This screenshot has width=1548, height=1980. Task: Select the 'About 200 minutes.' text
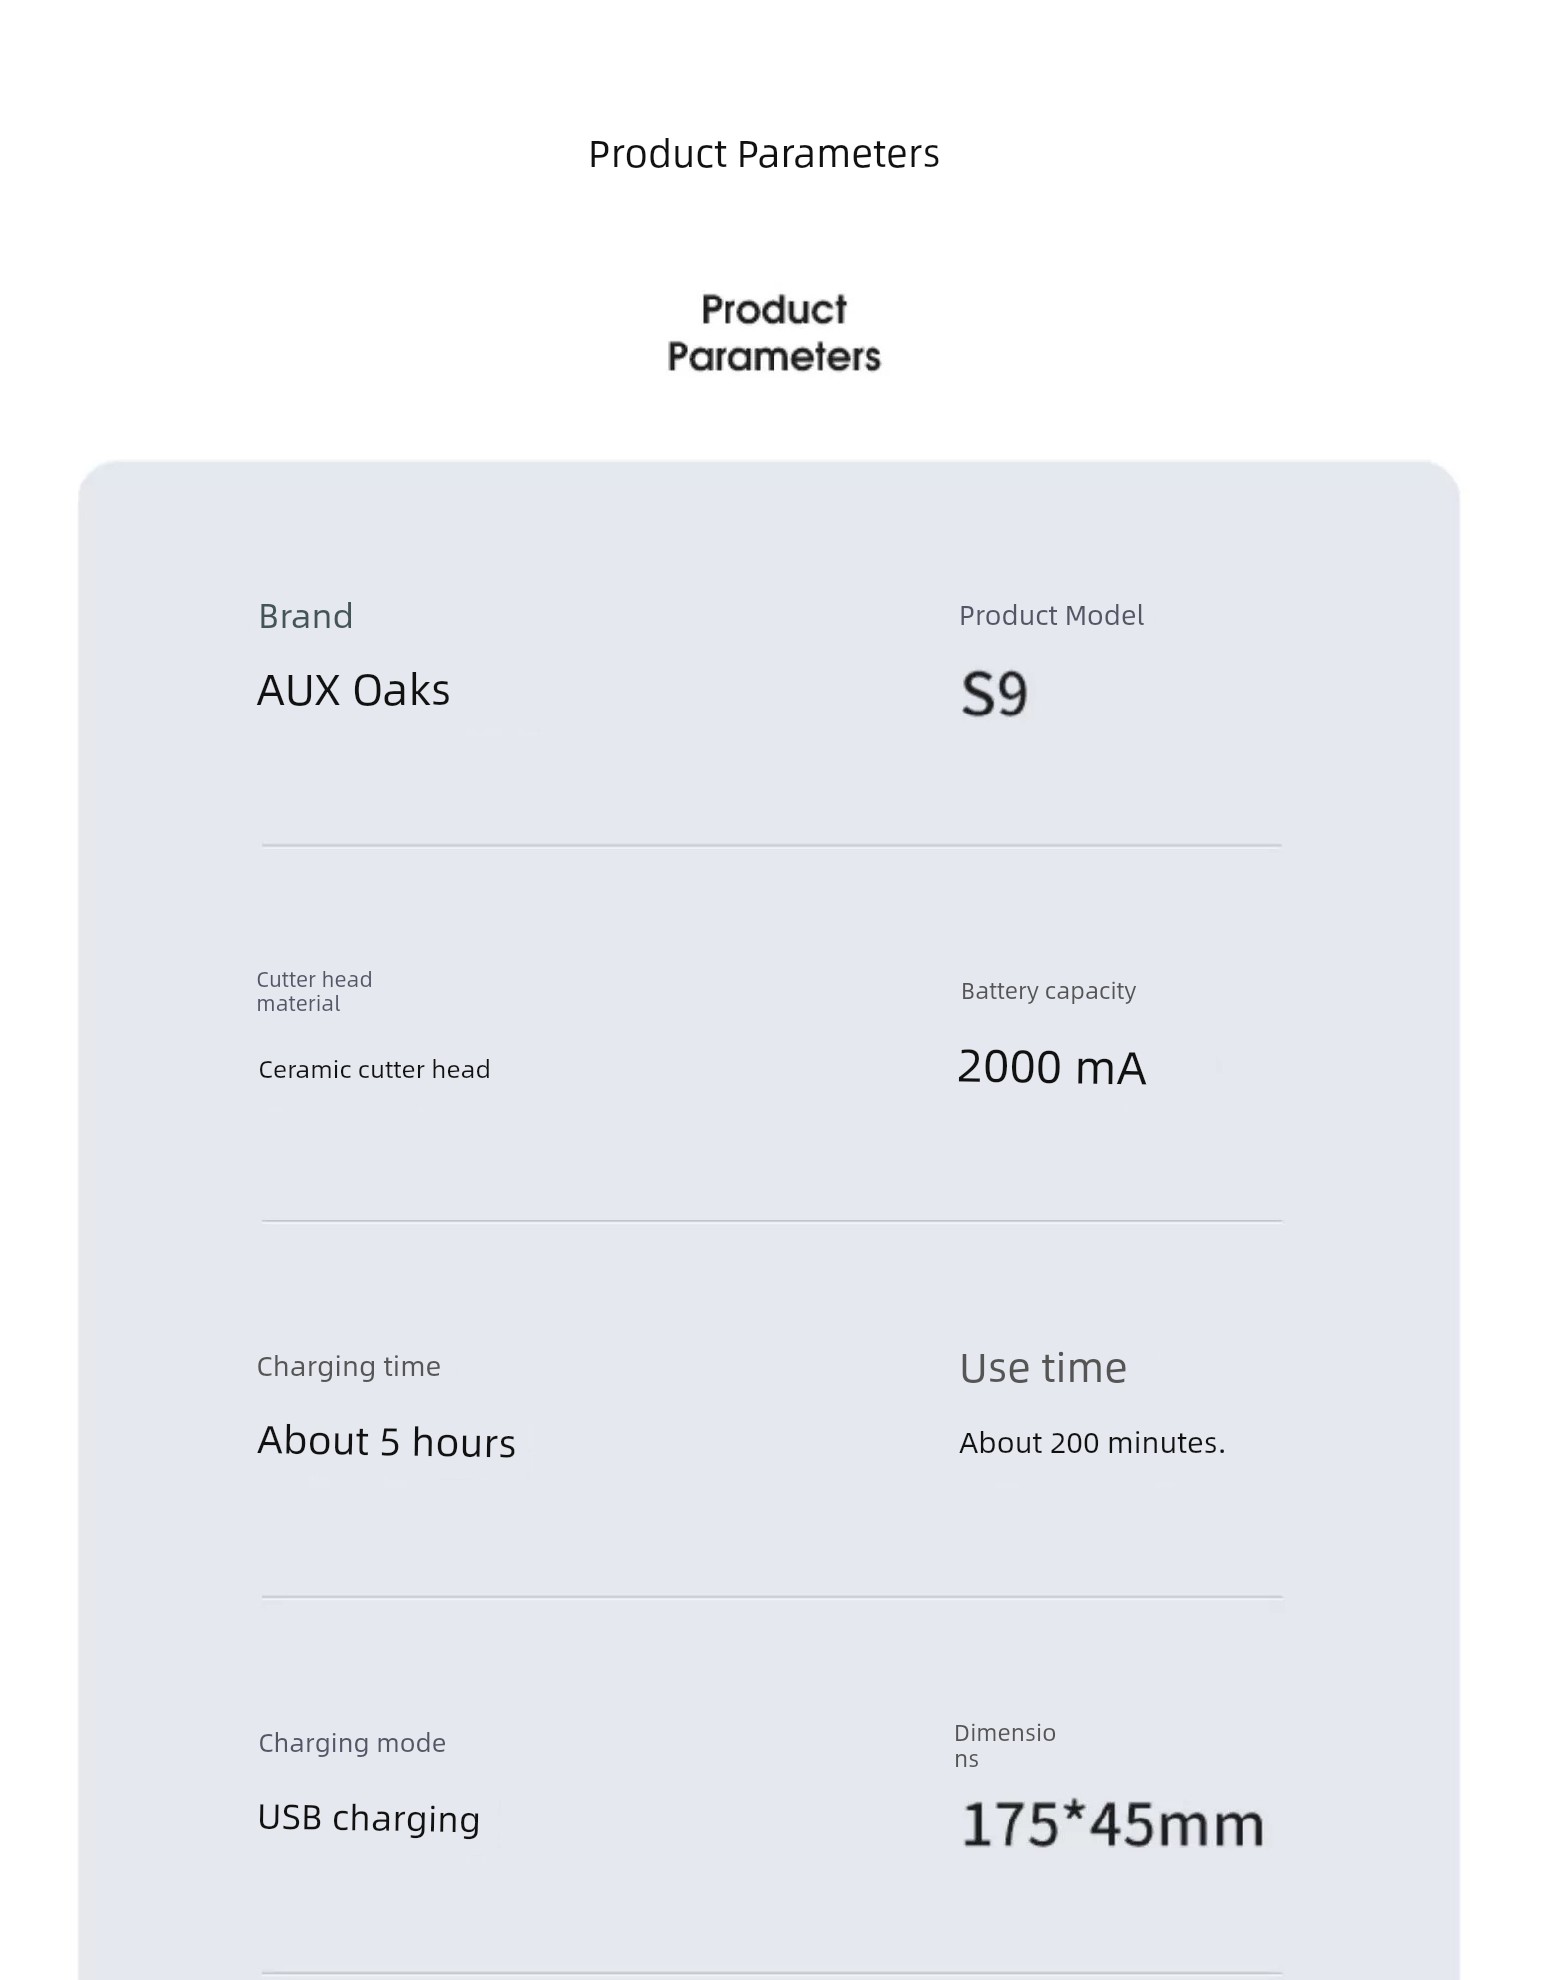click(x=1092, y=1443)
